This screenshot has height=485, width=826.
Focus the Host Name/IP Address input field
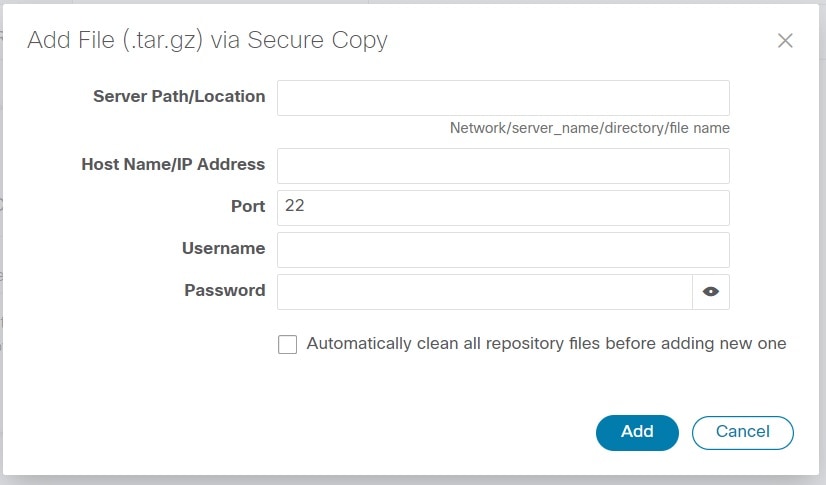503,166
